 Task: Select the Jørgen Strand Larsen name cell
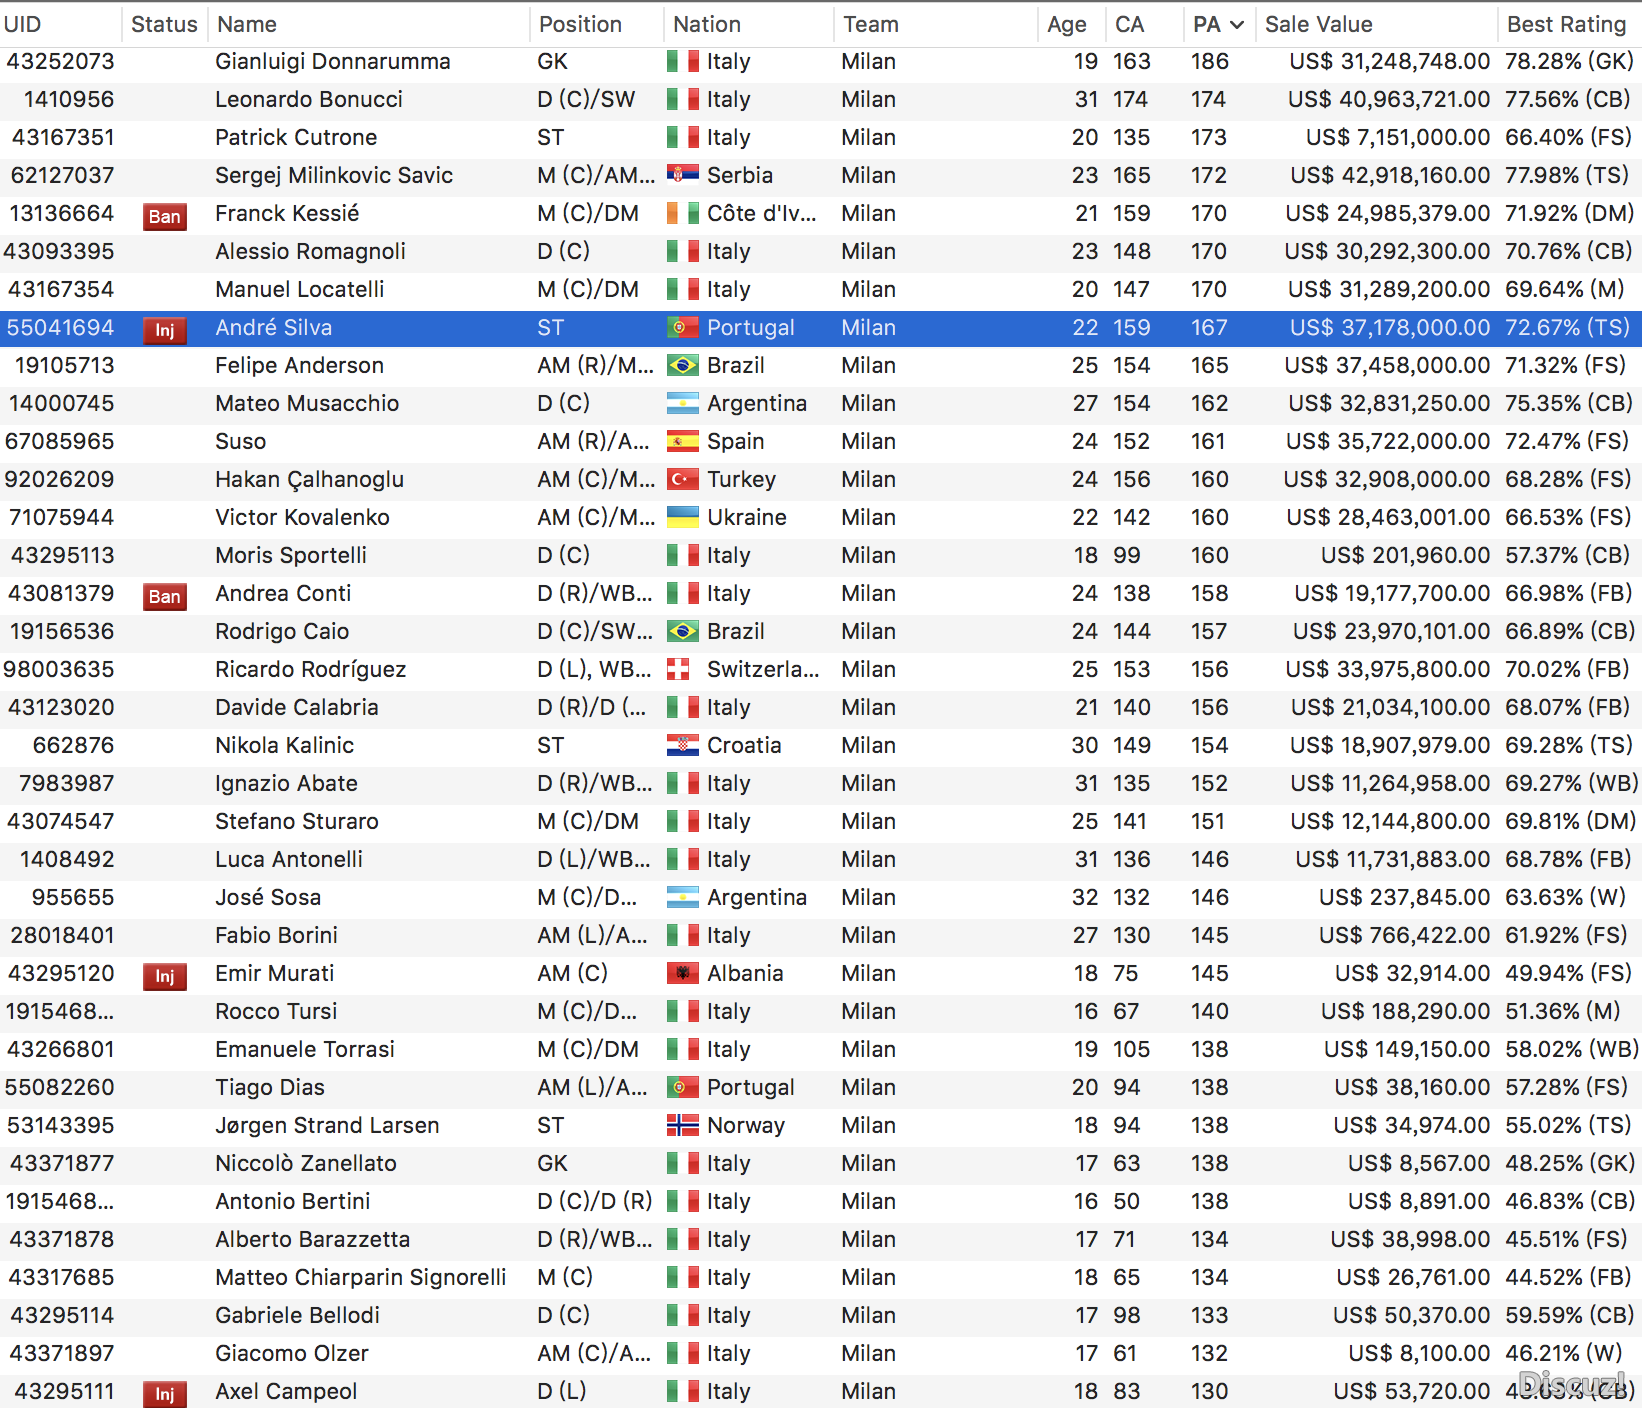click(328, 1125)
